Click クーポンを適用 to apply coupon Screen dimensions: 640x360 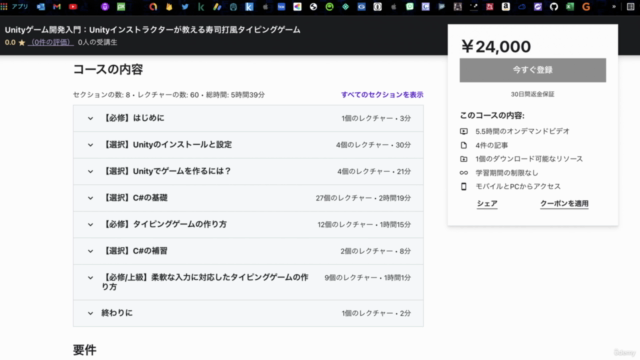click(x=564, y=204)
